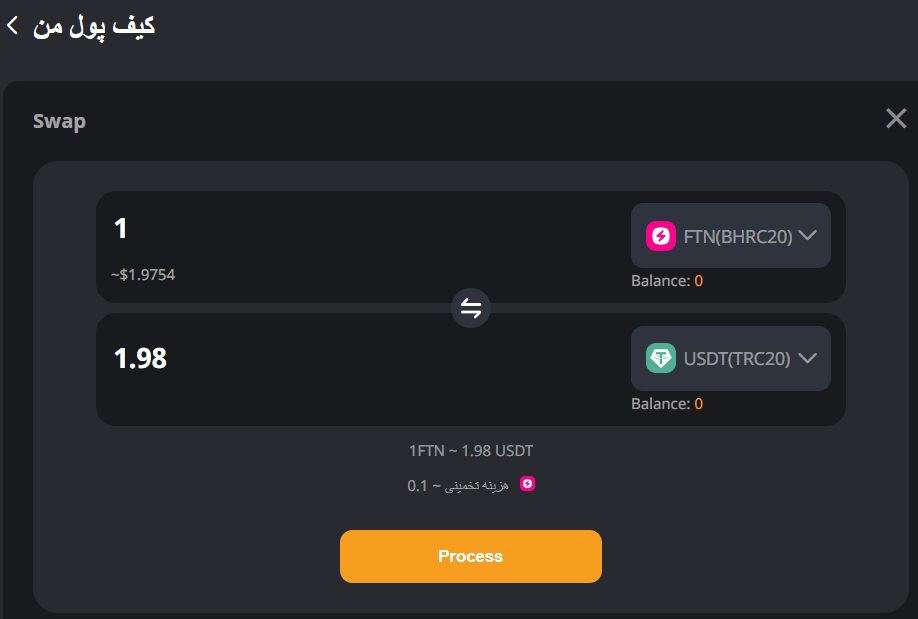
Task: Click the green USDT Tether logo
Action: coord(661,358)
